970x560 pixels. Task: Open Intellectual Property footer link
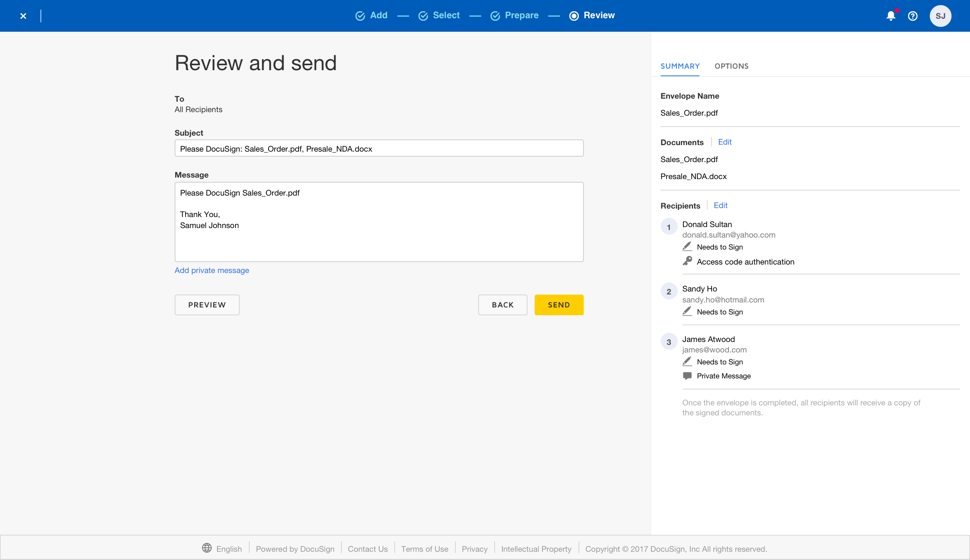pyautogui.click(x=536, y=549)
